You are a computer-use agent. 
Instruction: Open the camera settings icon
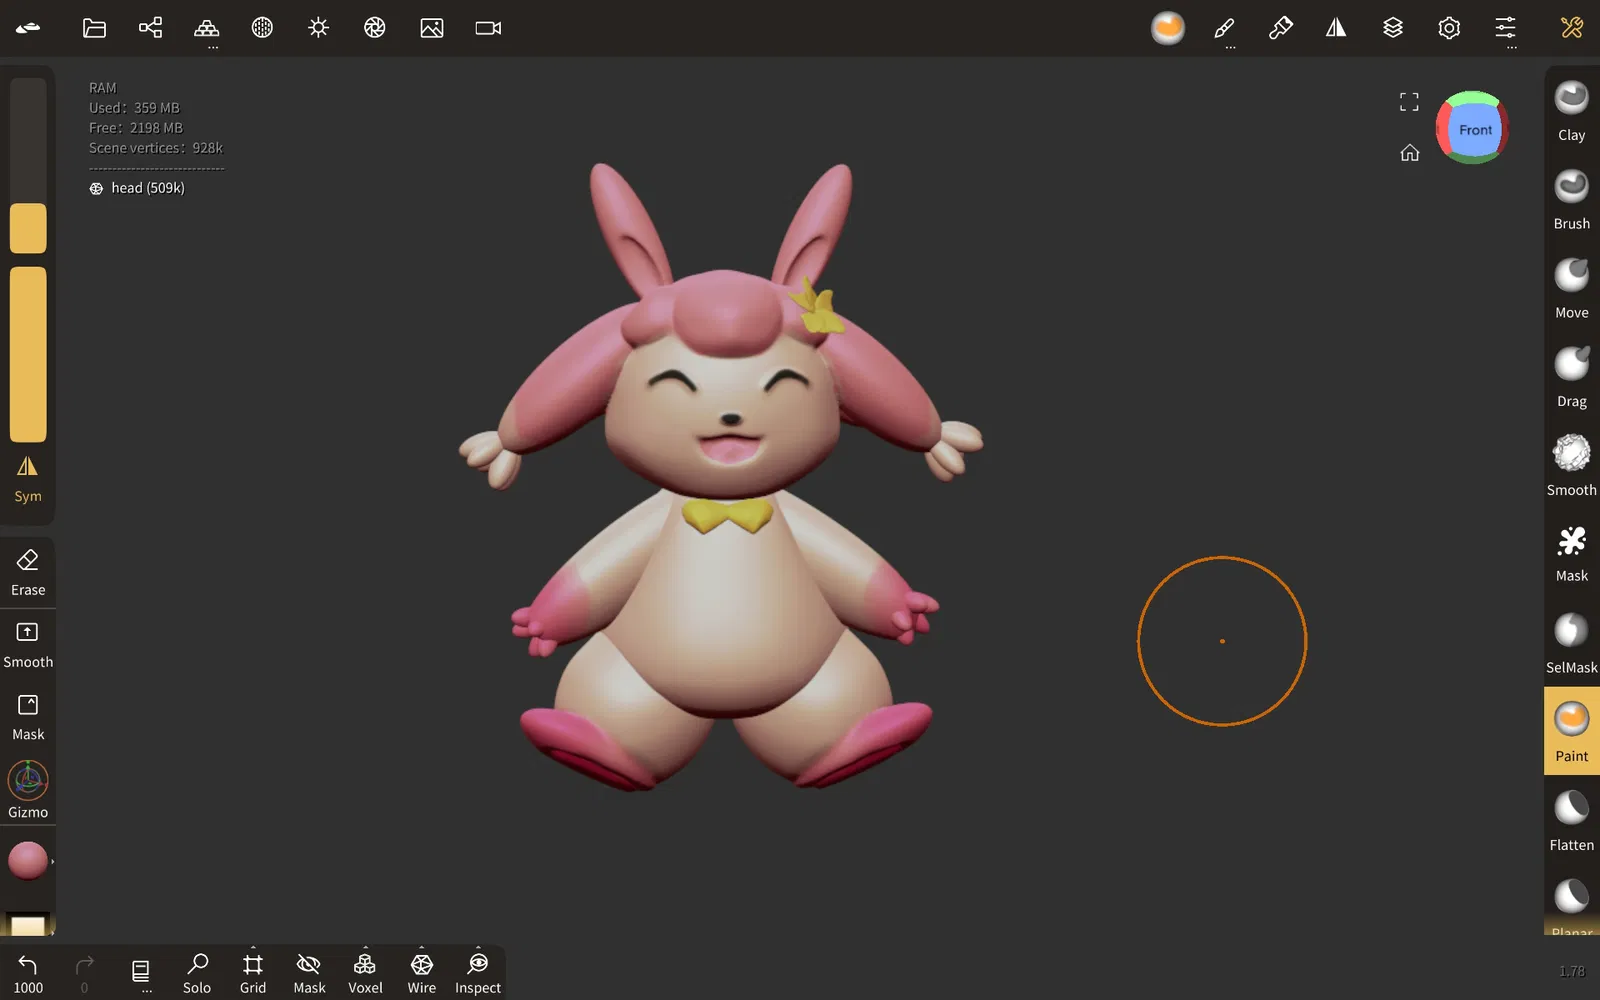pos(488,28)
